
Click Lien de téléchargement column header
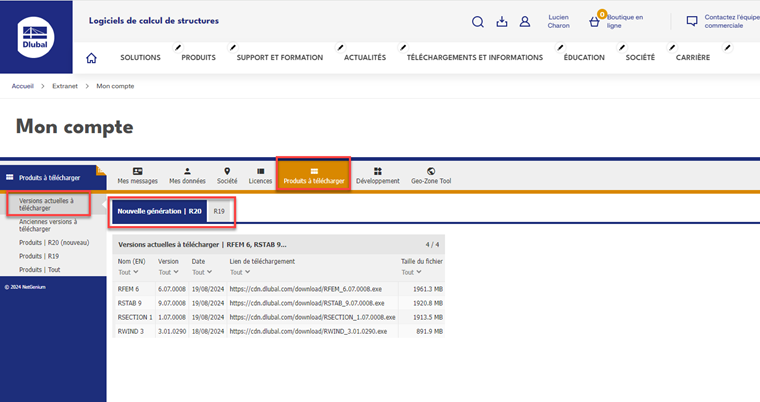point(262,261)
